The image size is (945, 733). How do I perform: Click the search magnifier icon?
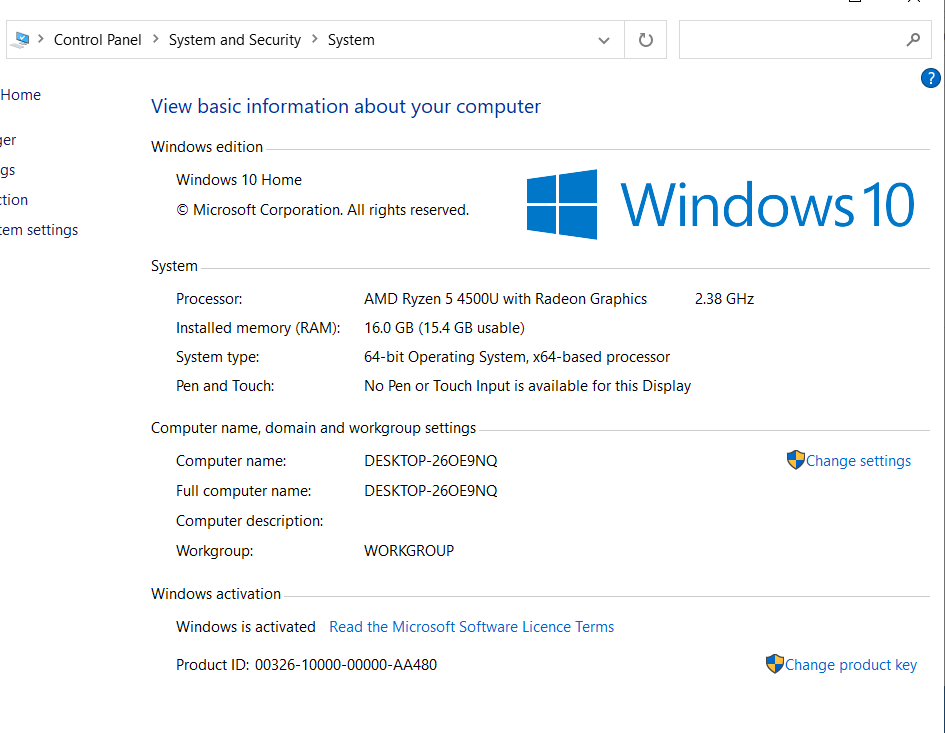913,40
